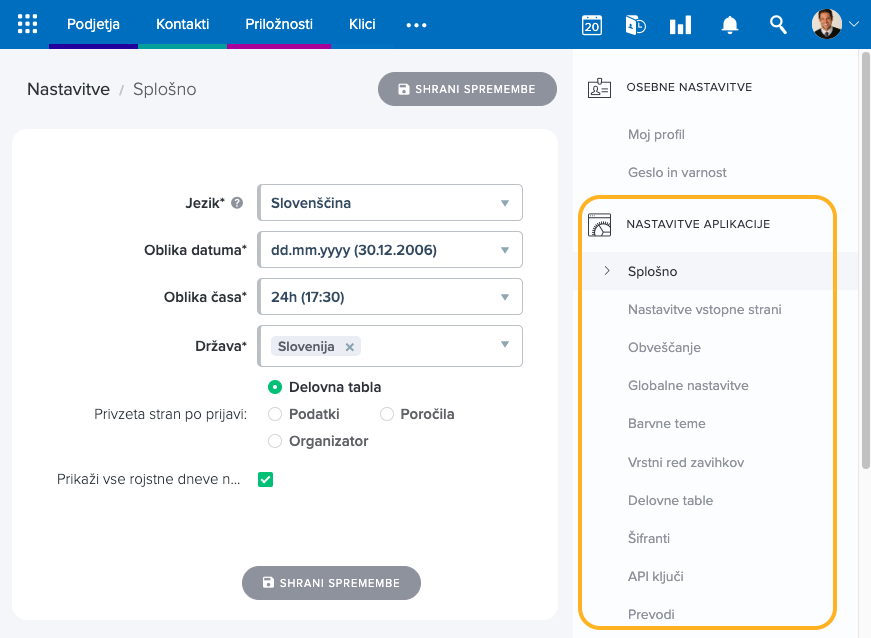Expand the Oblika časa dropdown
This screenshot has width=871, height=638.
click(x=390, y=297)
